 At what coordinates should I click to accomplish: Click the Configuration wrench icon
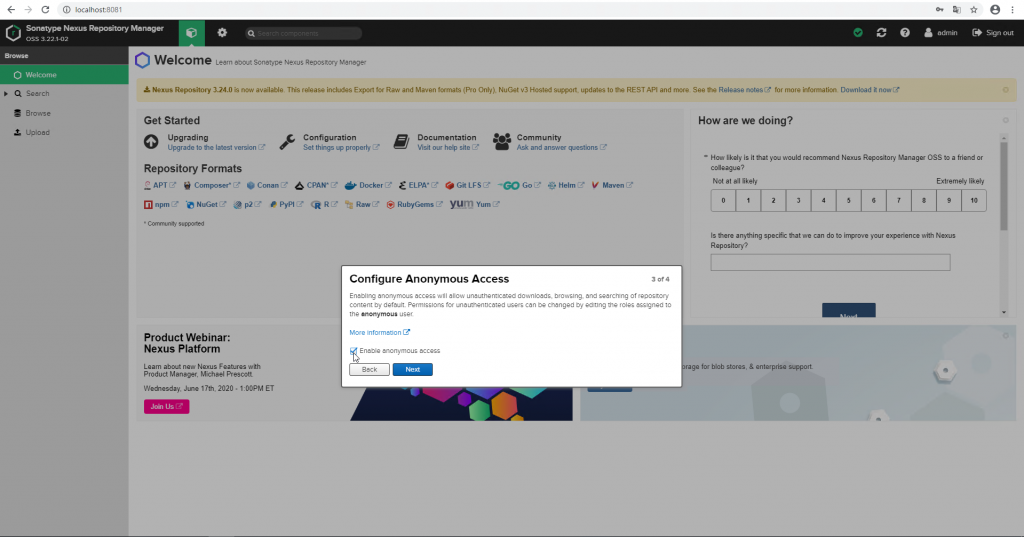coord(287,142)
